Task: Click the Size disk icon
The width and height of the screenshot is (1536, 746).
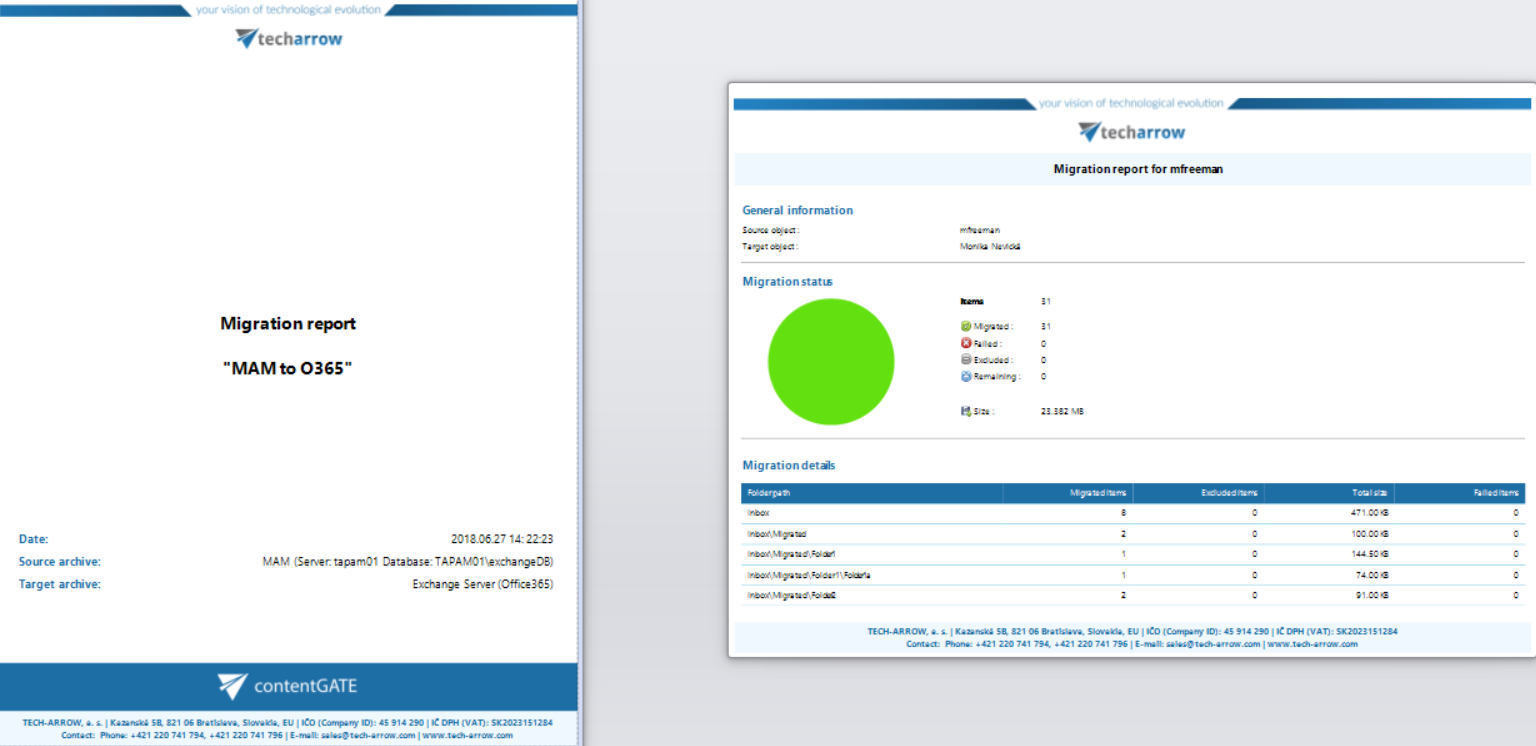Action: point(966,411)
